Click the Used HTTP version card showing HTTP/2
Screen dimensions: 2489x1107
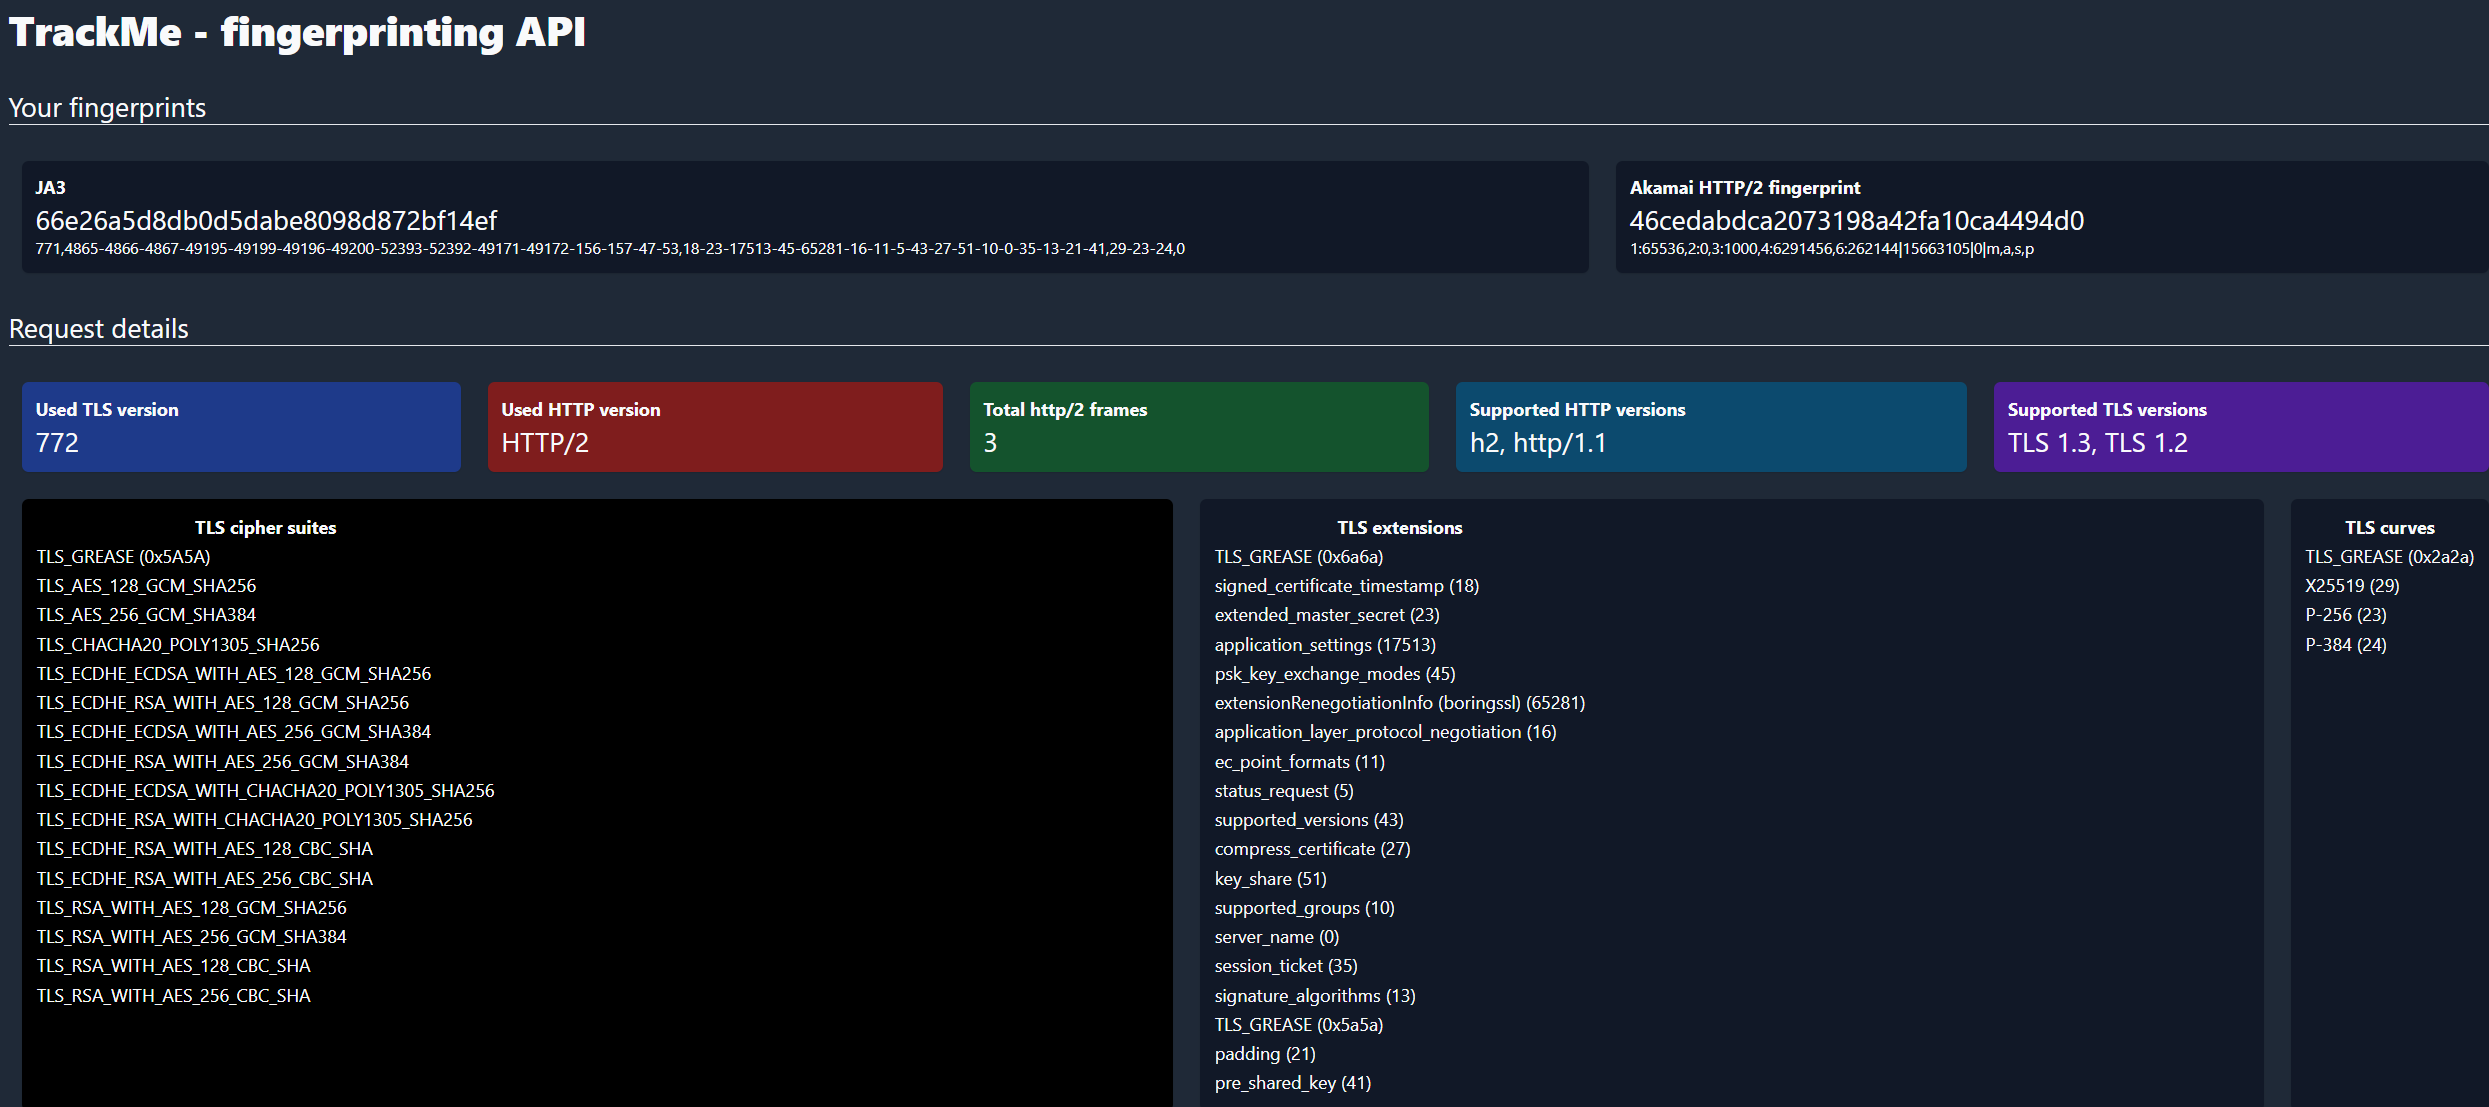[x=715, y=427]
